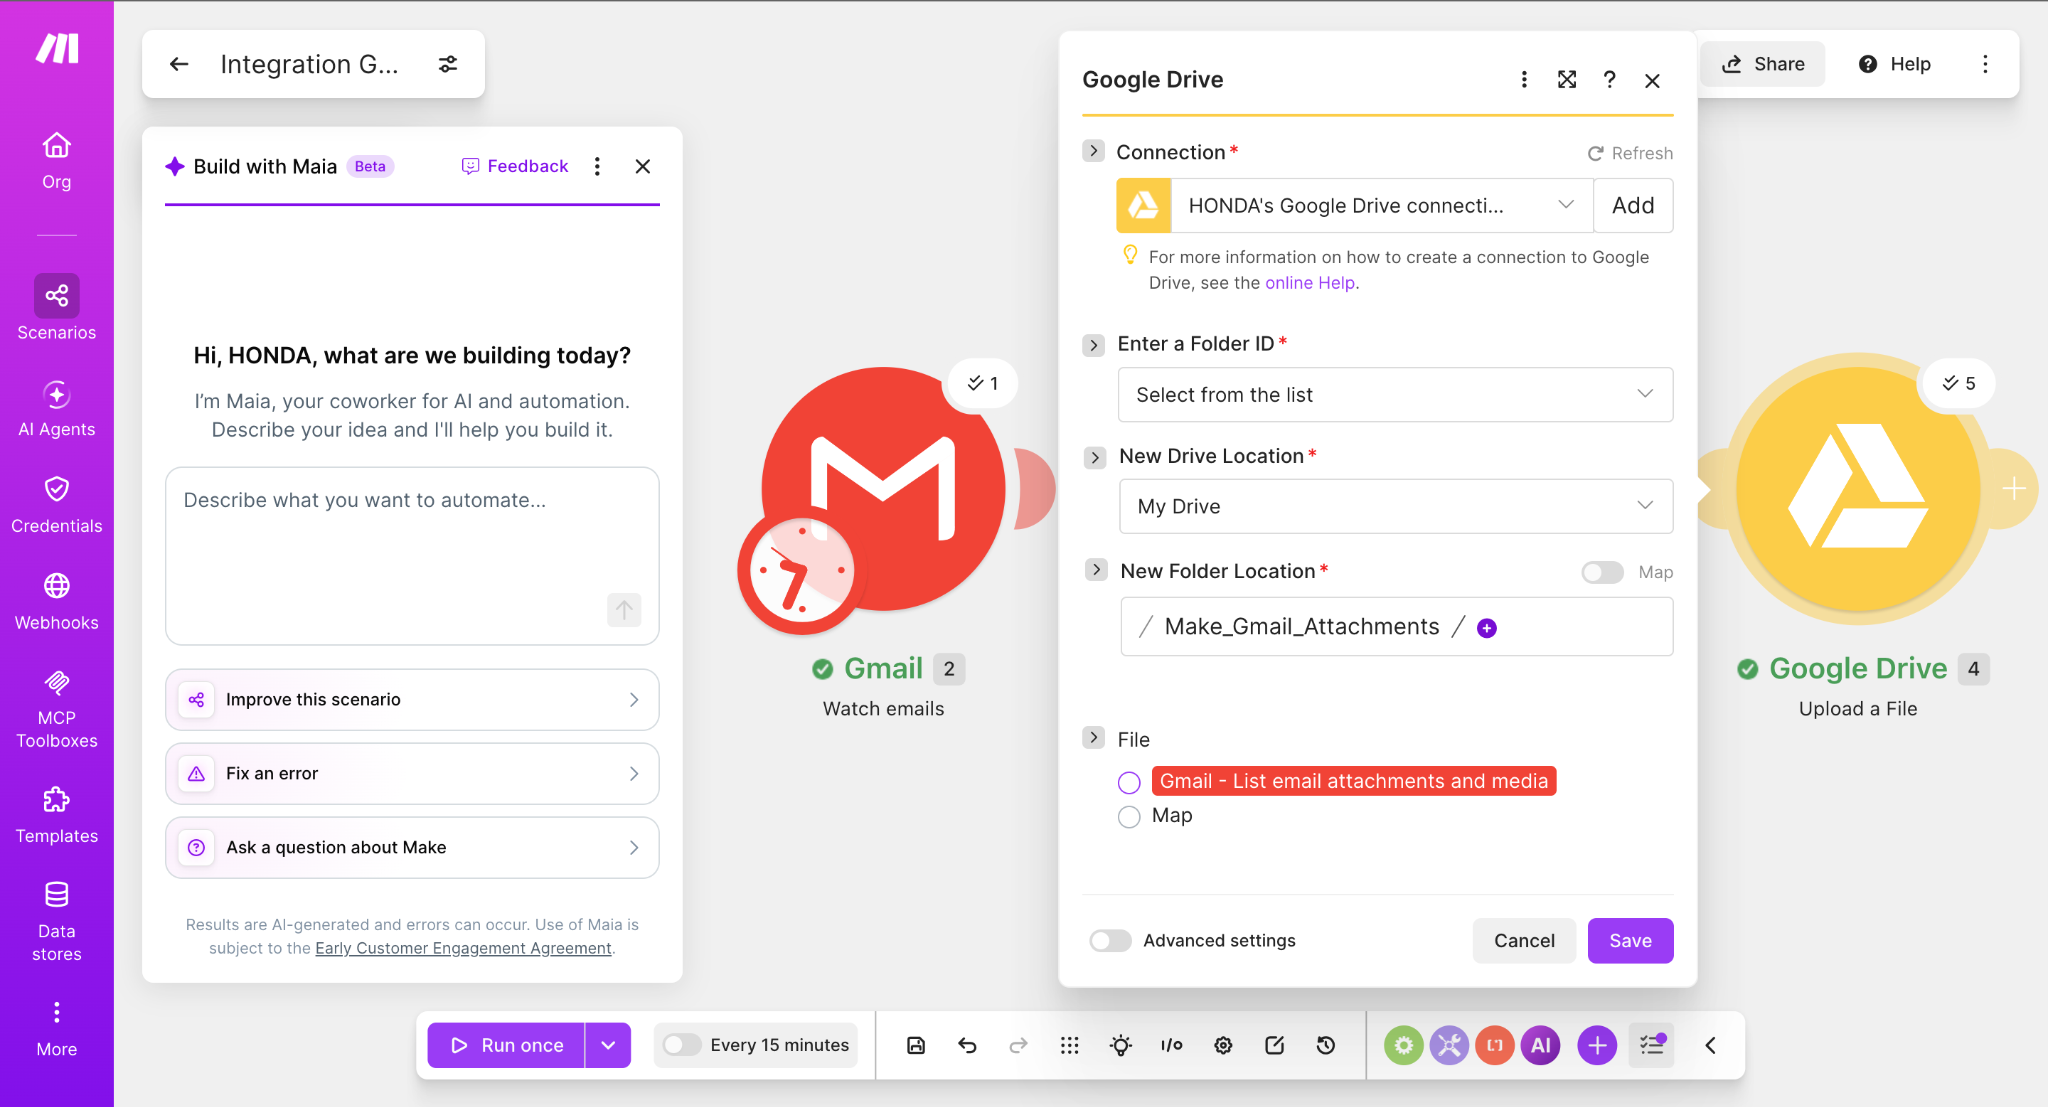
Task: Add a new Google Drive connection
Action: point(1633,206)
